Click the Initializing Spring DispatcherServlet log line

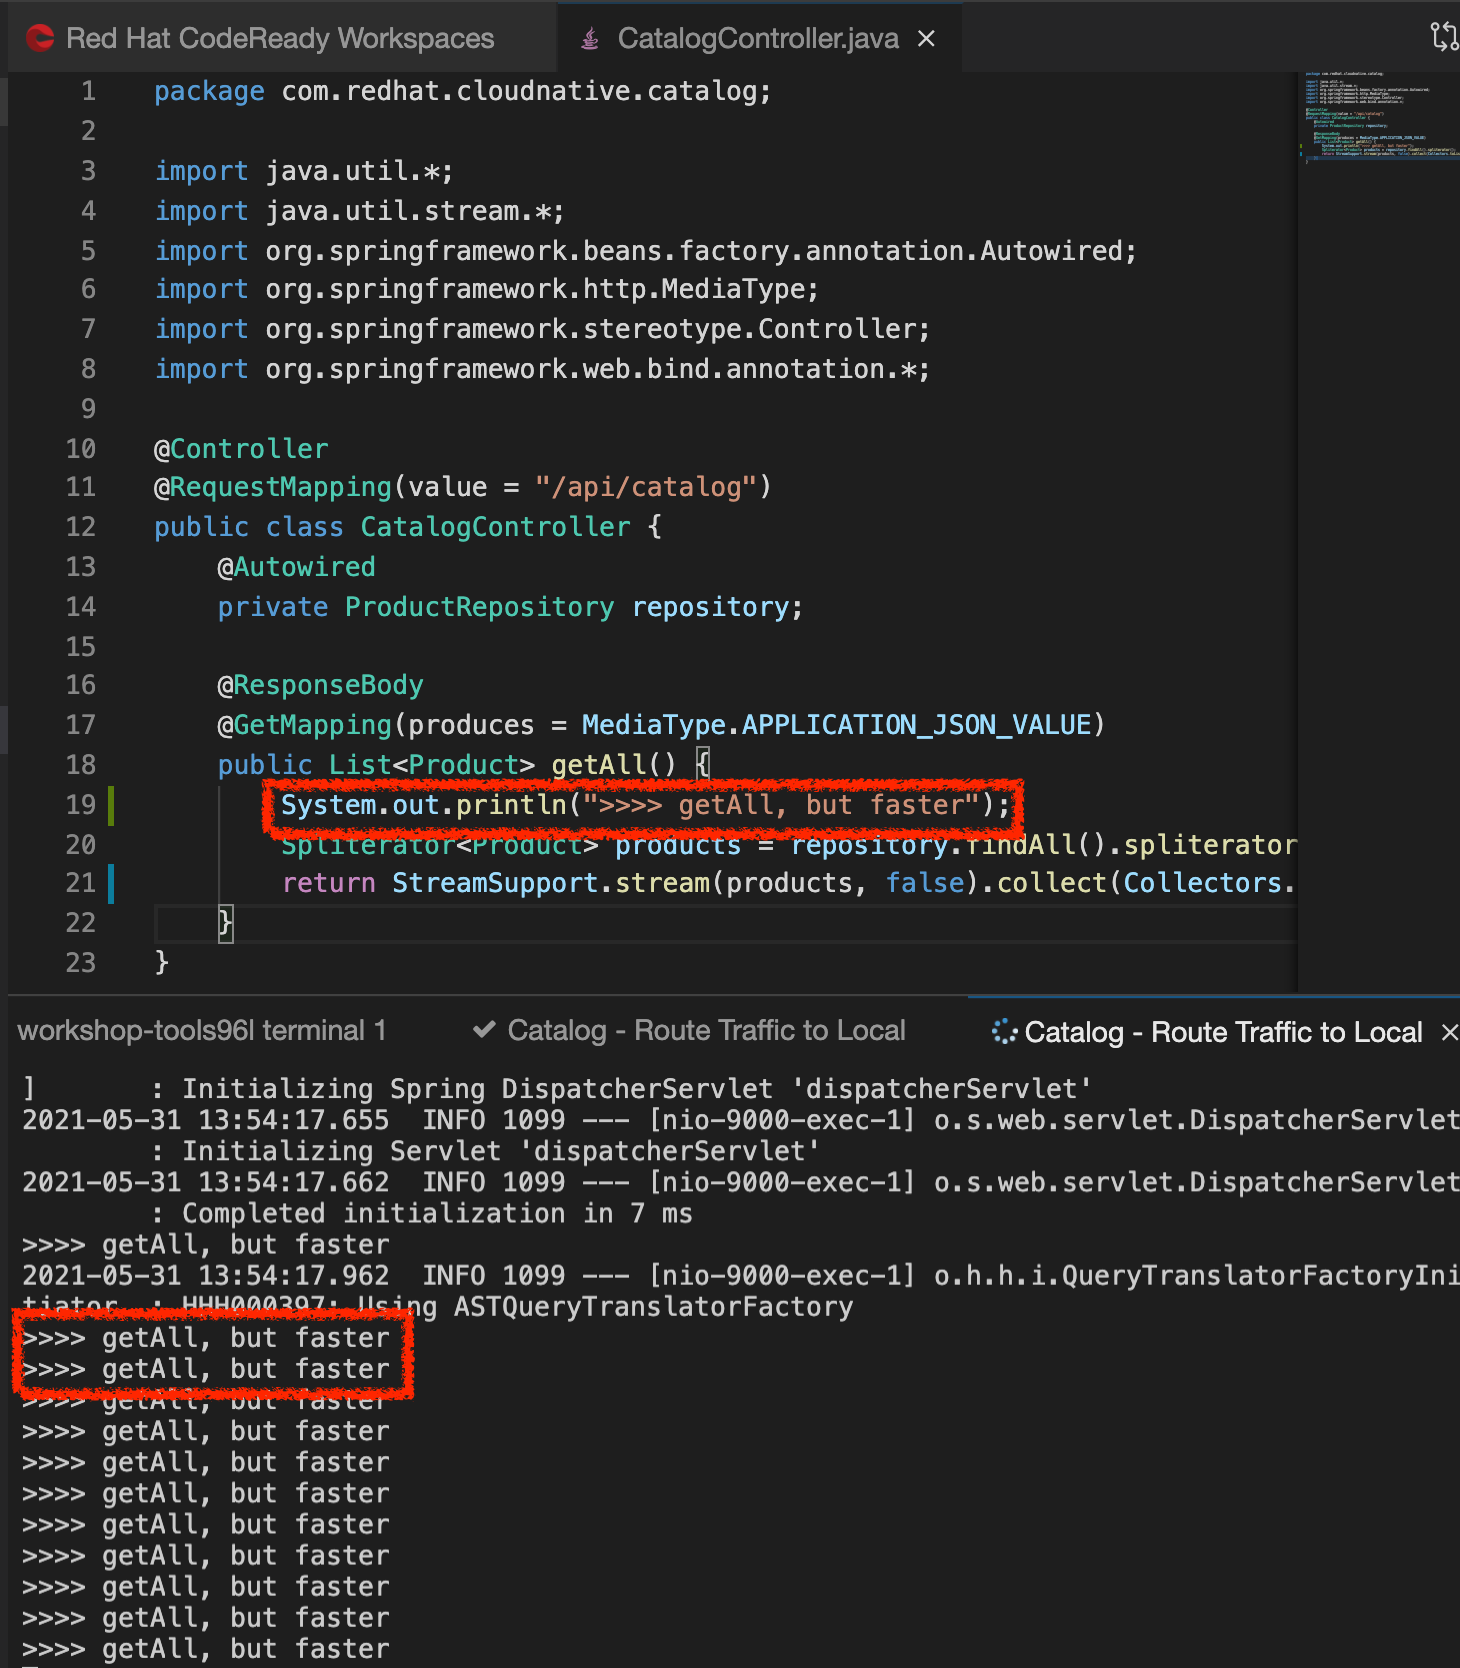(558, 1088)
